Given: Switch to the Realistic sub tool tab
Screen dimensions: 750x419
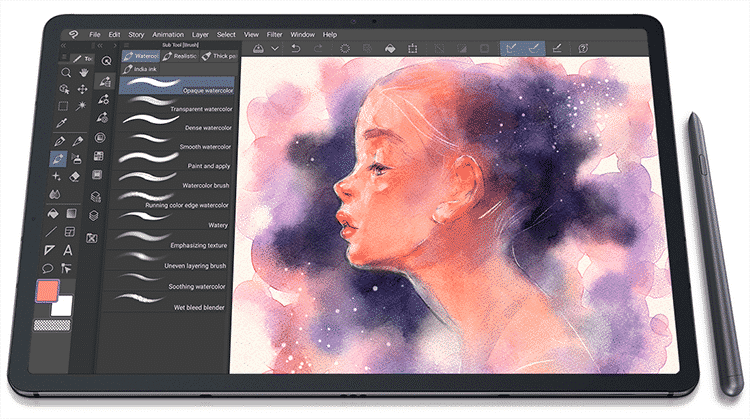Looking at the screenshot, I should pos(180,56).
